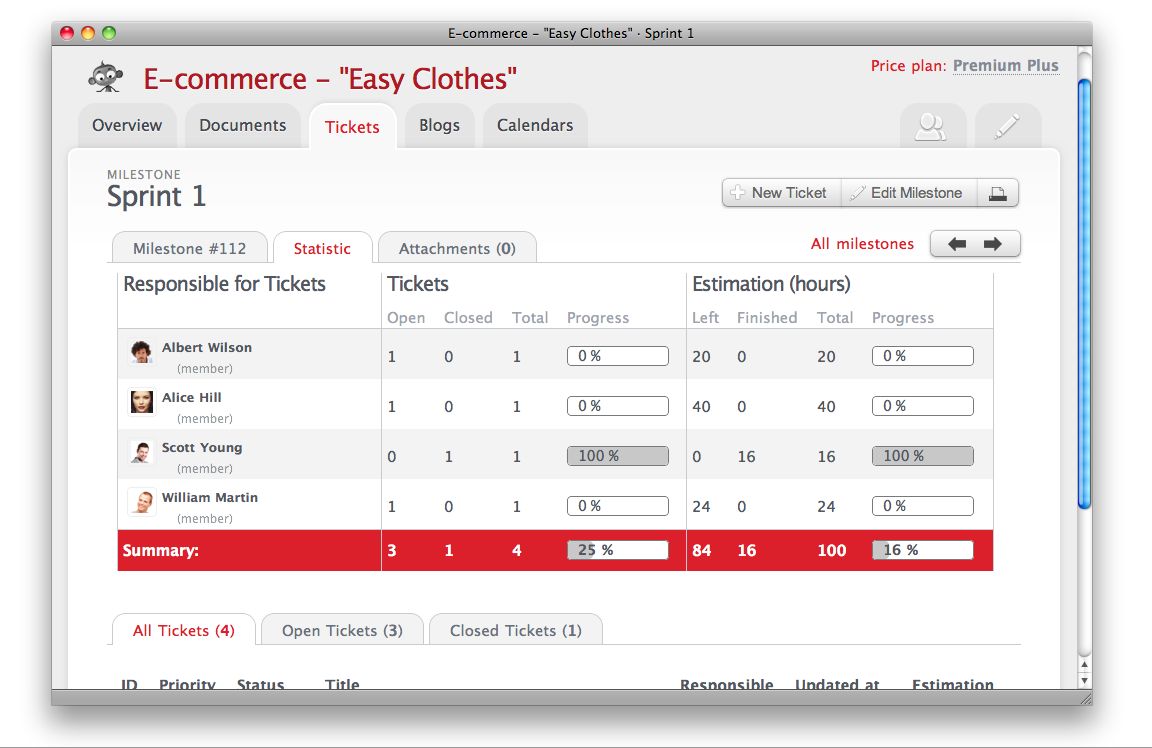Click the scrollbar down arrow
1152x748 pixels.
(x=1084, y=681)
